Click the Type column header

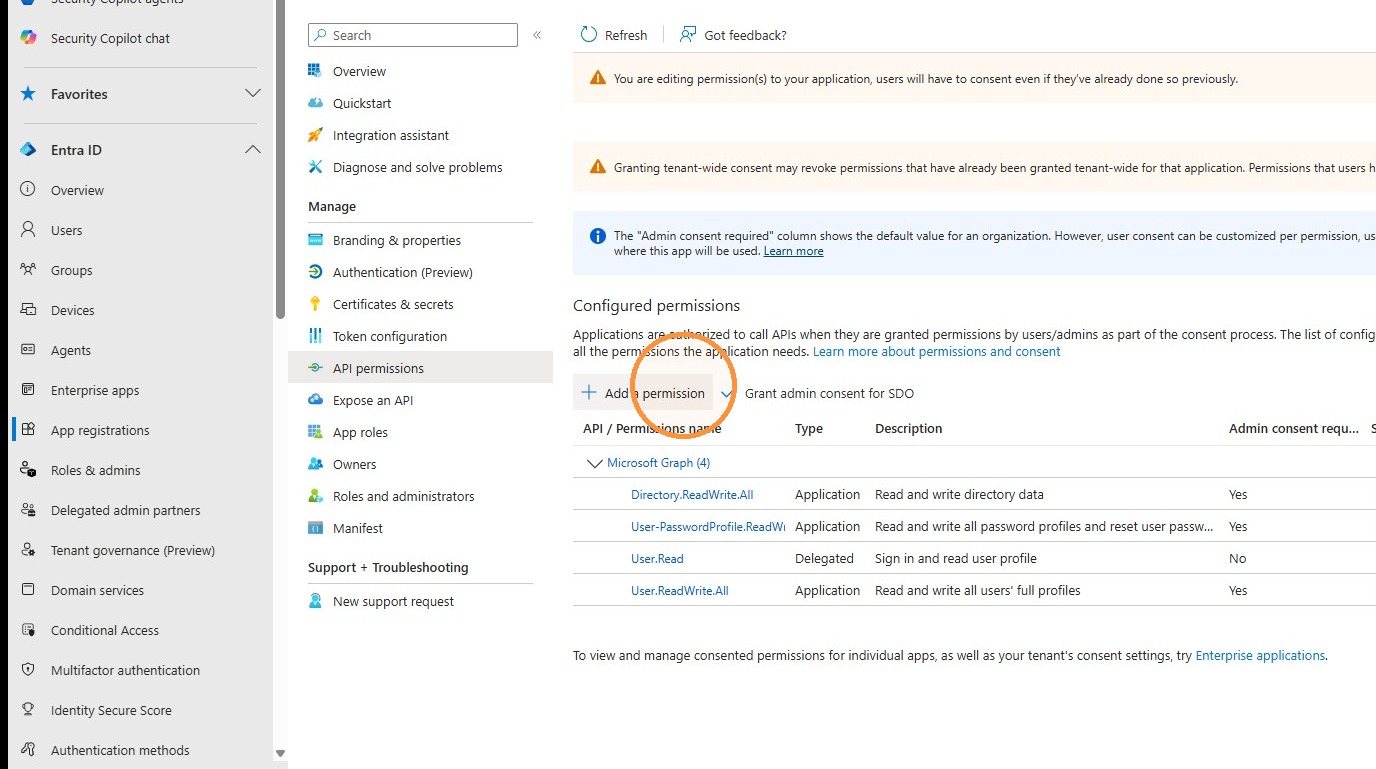point(809,428)
